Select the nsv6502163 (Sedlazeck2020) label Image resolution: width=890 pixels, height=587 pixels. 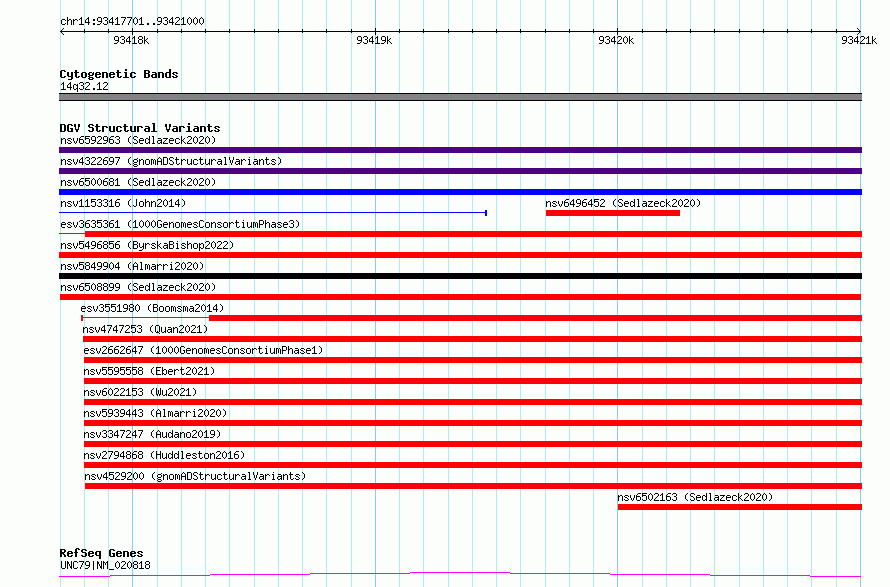point(695,497)
